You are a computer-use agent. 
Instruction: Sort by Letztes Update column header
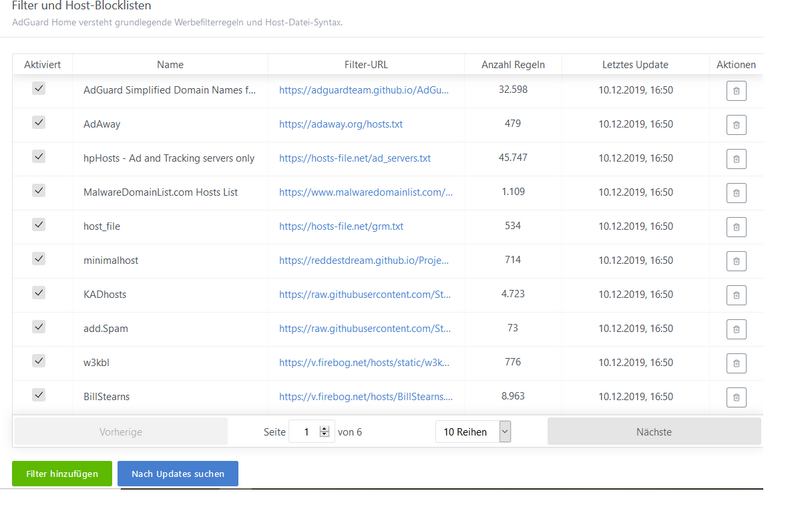pyautogui.click(x=635, y=65)
